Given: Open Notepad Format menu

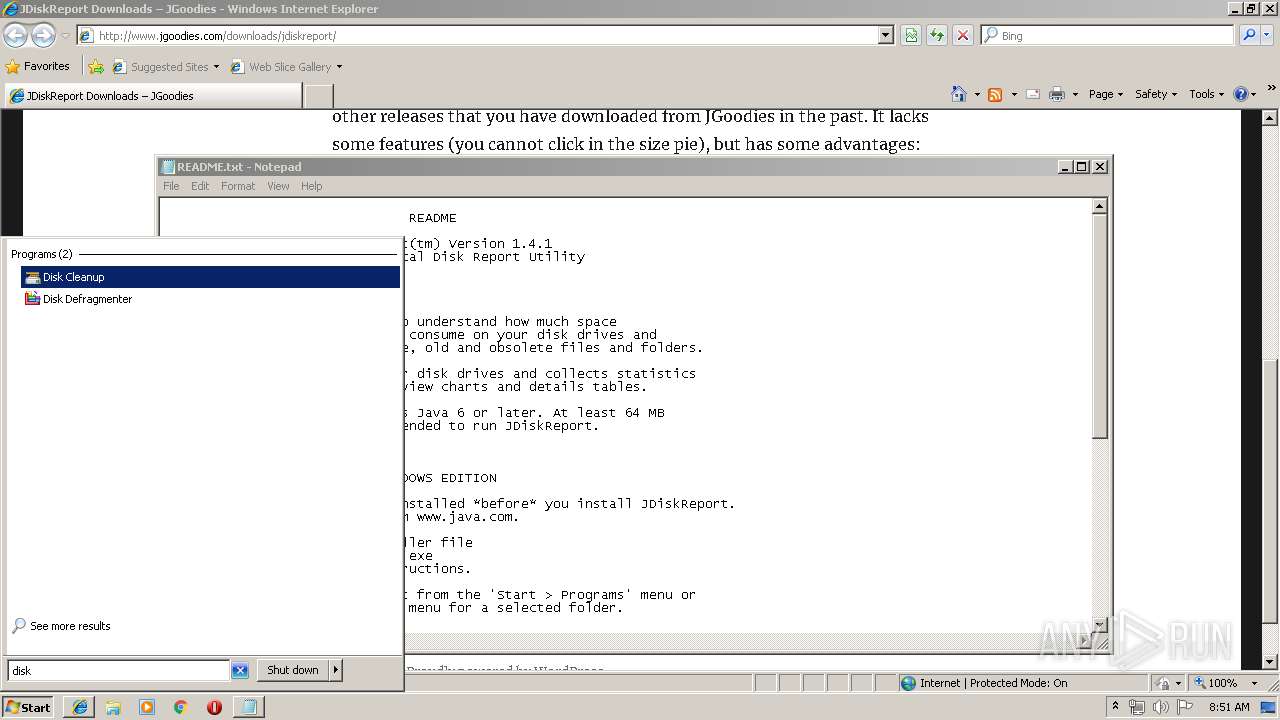Looking at the screenshot, I should pyautogui.click(x=238, y=186).
